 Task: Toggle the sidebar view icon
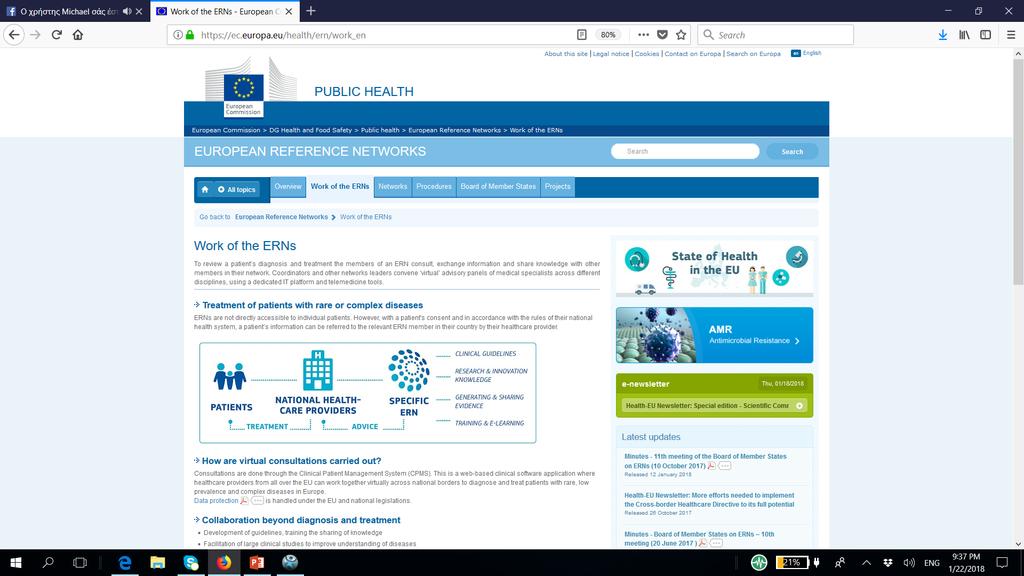tap(985, 35)
